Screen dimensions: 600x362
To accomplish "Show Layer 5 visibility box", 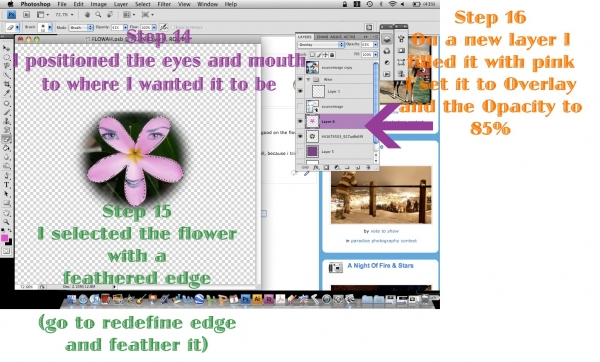I will click(x=300, y=152).
